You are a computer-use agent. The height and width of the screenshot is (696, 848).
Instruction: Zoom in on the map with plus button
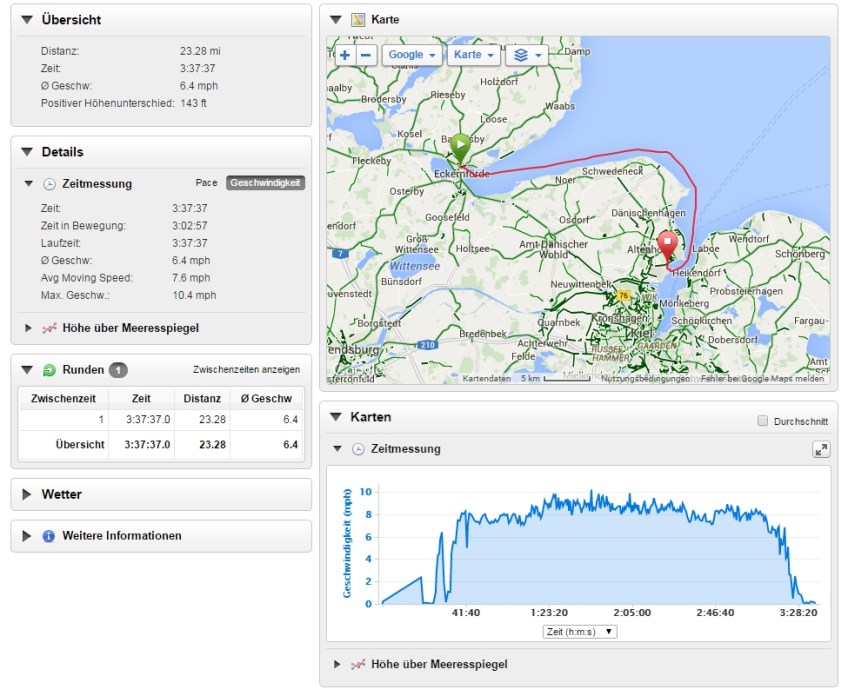(x=345, y=55)
